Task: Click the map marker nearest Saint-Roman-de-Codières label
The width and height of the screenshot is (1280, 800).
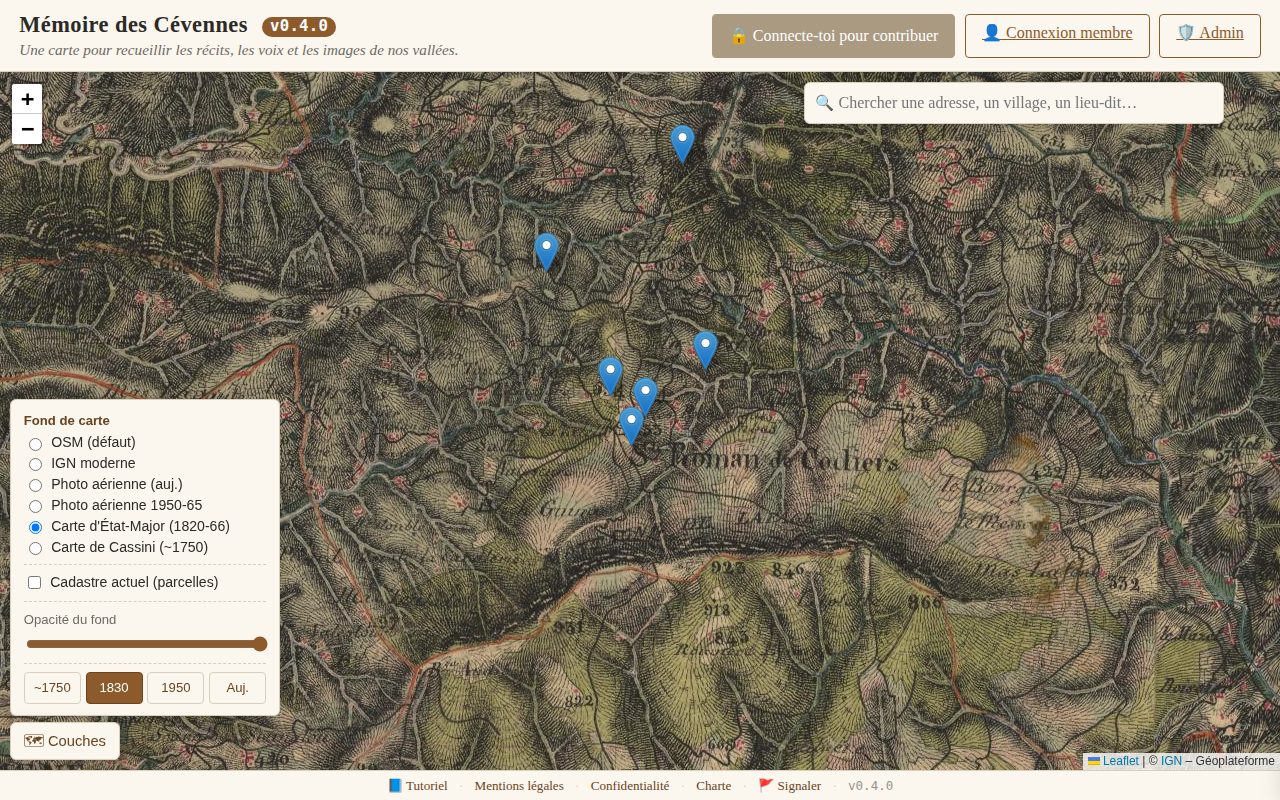Action: pos(630,425)
